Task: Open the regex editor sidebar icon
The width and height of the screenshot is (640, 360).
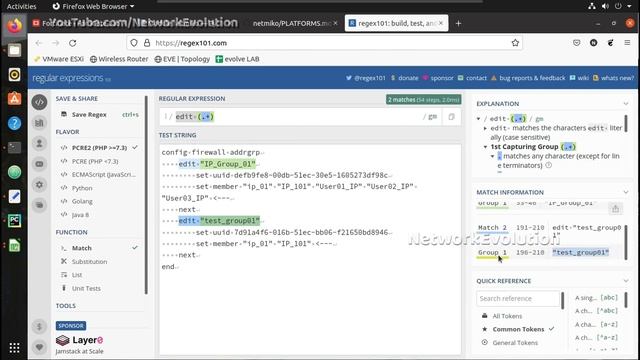Action: (x=39, y=102)
